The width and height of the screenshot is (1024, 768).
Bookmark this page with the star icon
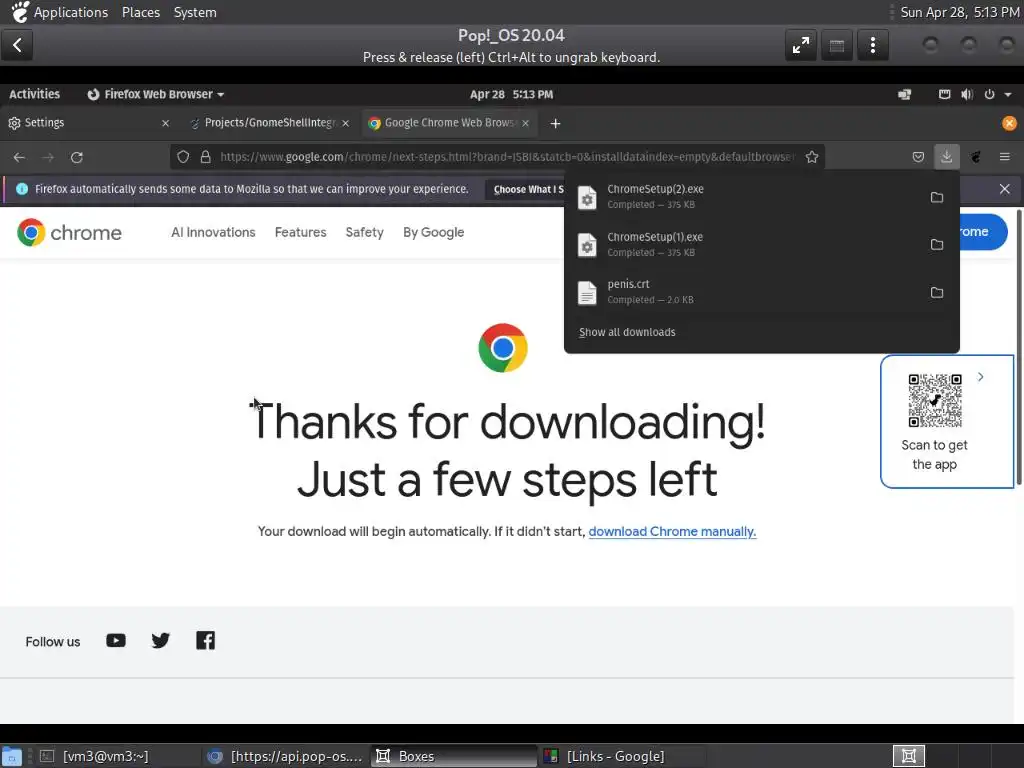tap(812, 157)
